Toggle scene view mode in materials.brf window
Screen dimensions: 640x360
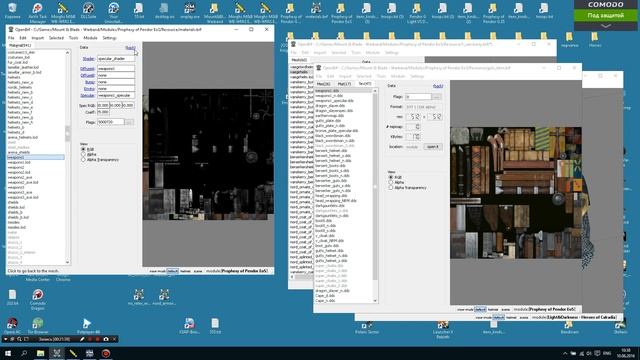[198, 271]
